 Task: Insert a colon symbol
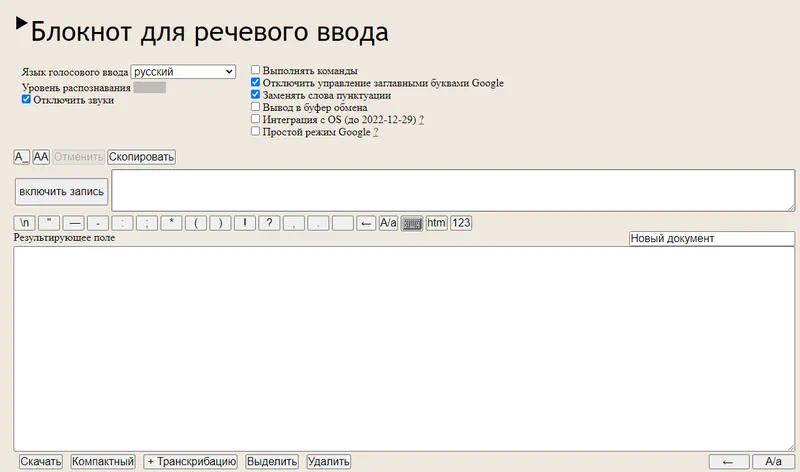122,223
